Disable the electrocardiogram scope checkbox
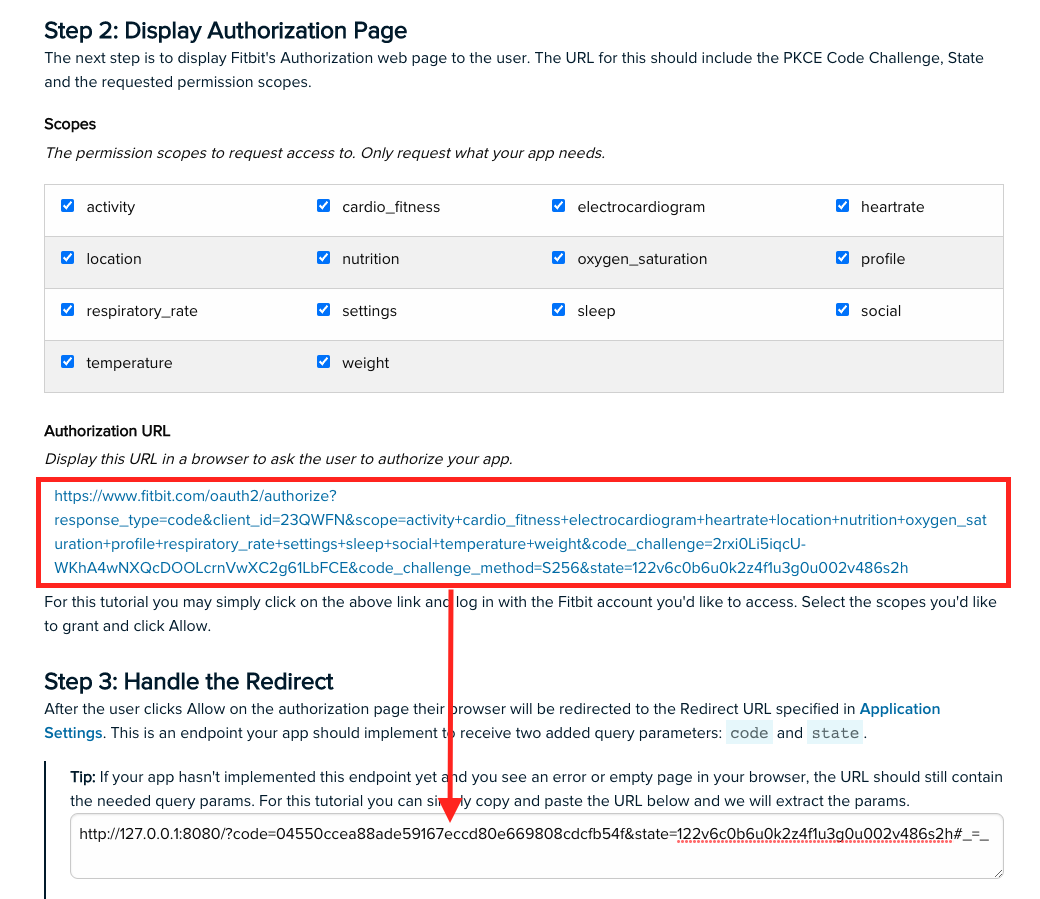Screen dimensions: 1040x899 (x=558, y=206)
